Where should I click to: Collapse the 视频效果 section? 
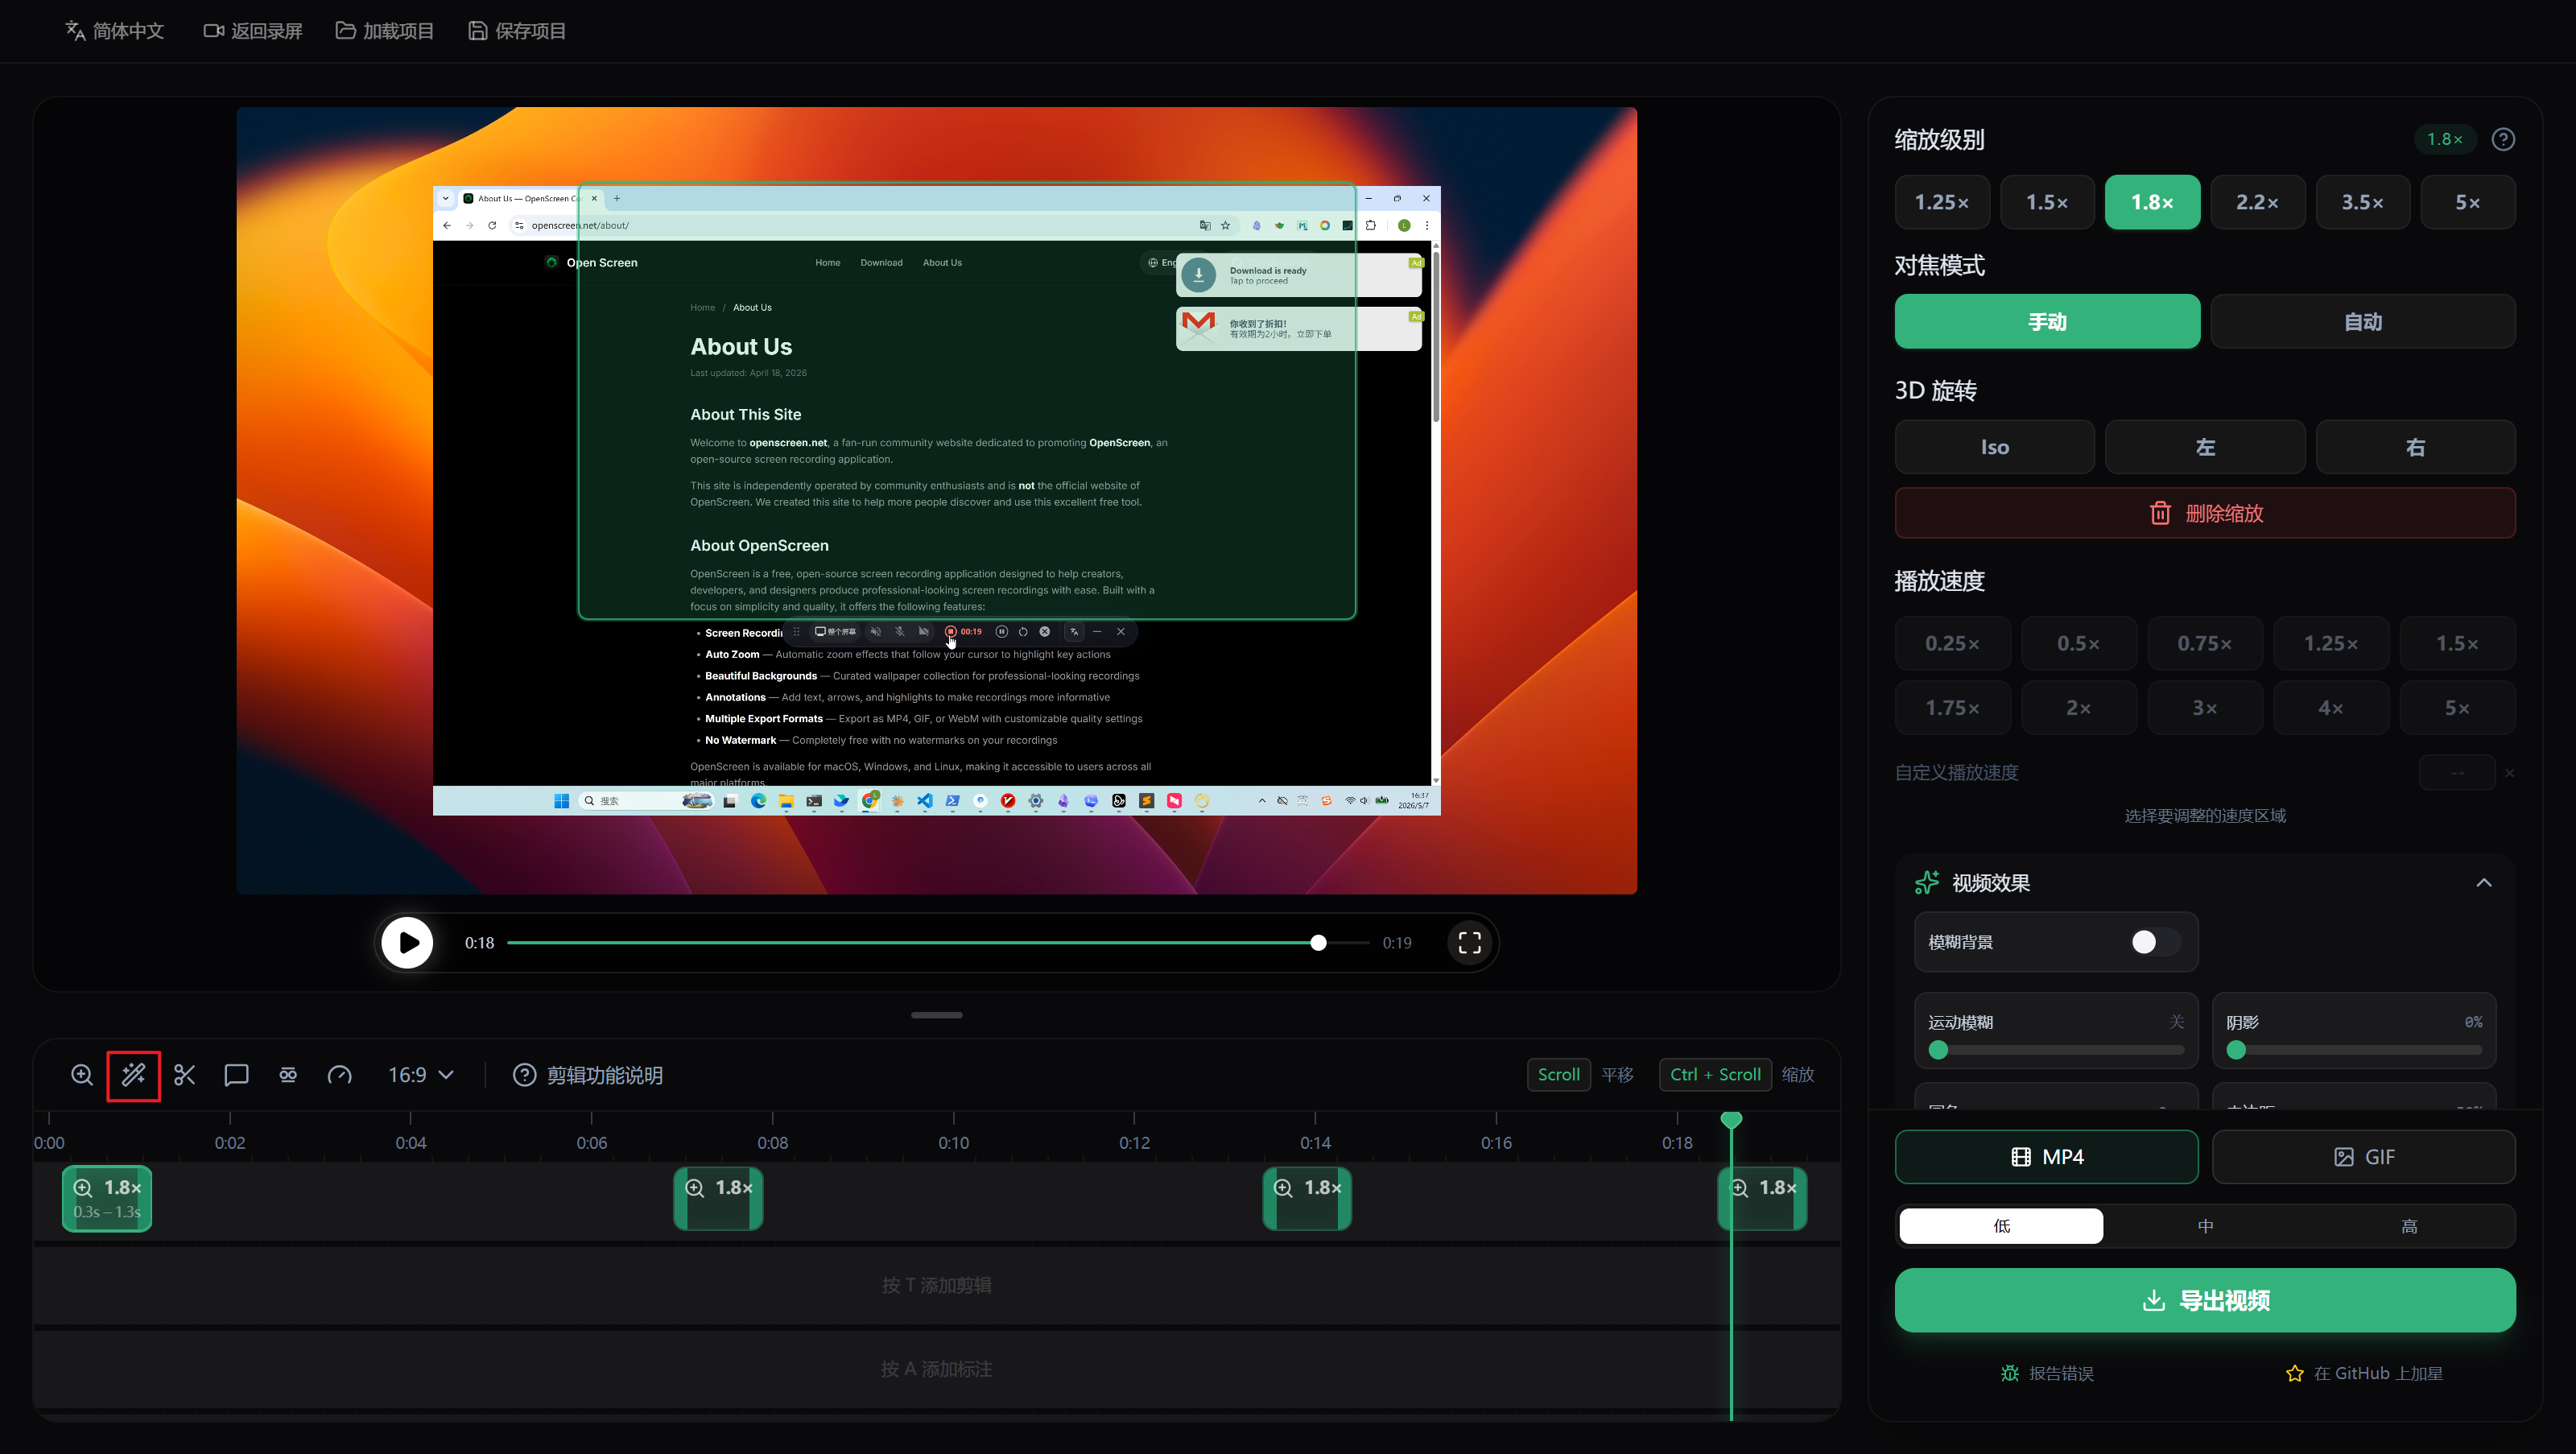pos(2484,883)
